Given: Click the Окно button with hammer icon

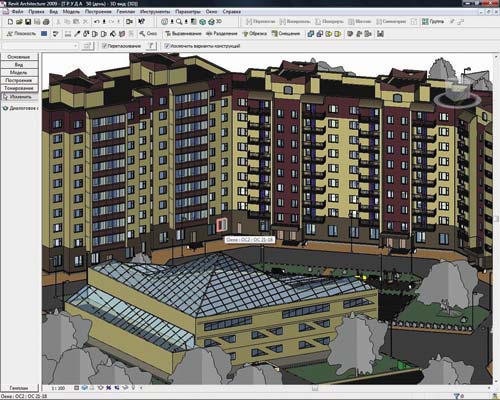Looking at the screenshot, I should click(148, 34).
